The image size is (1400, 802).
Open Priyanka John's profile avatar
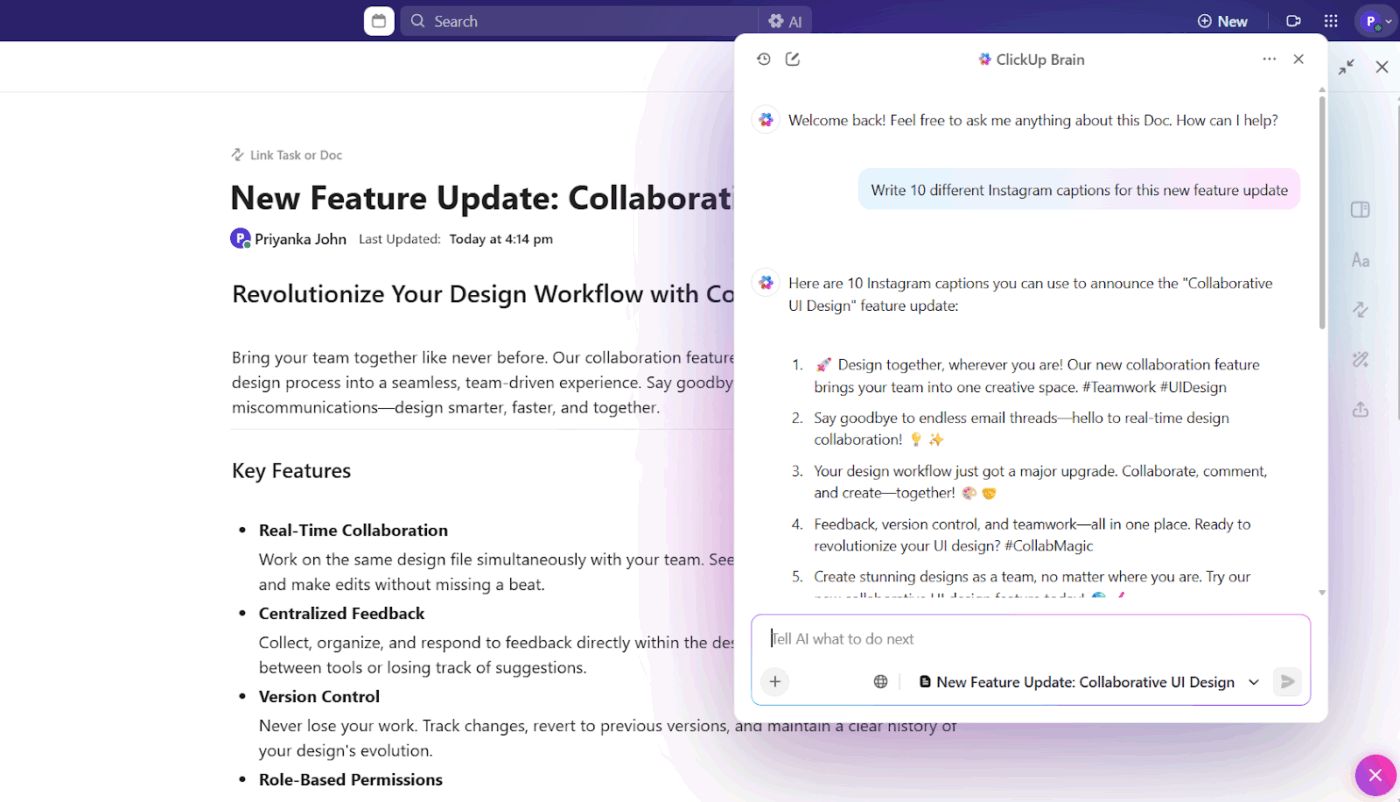pyautogui.click(x=240, y=238)
